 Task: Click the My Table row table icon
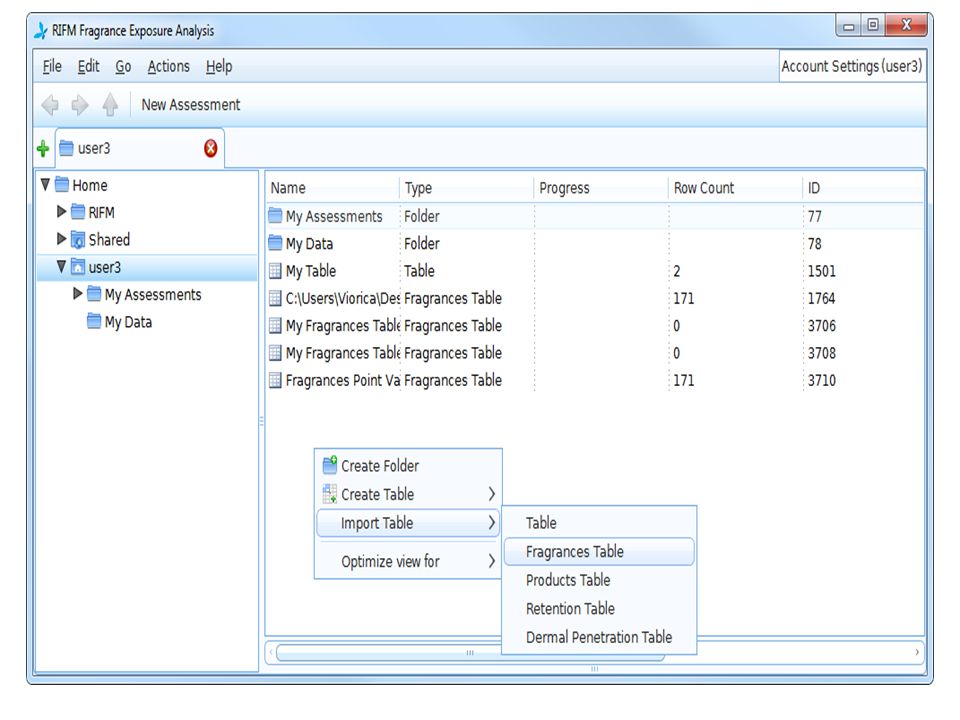276,271
